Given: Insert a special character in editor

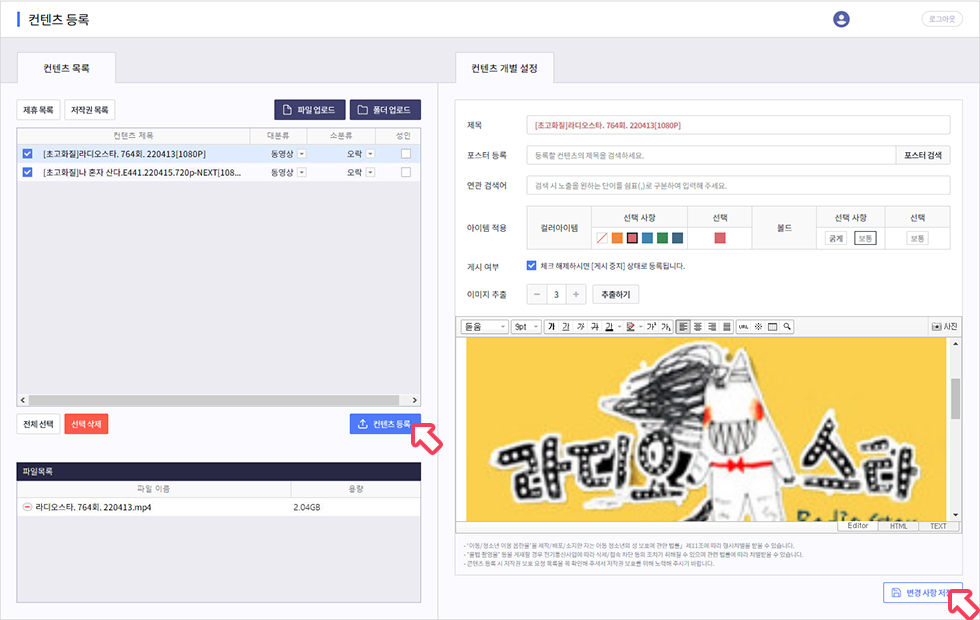Looking at the screenshot, I should (758, 327).
